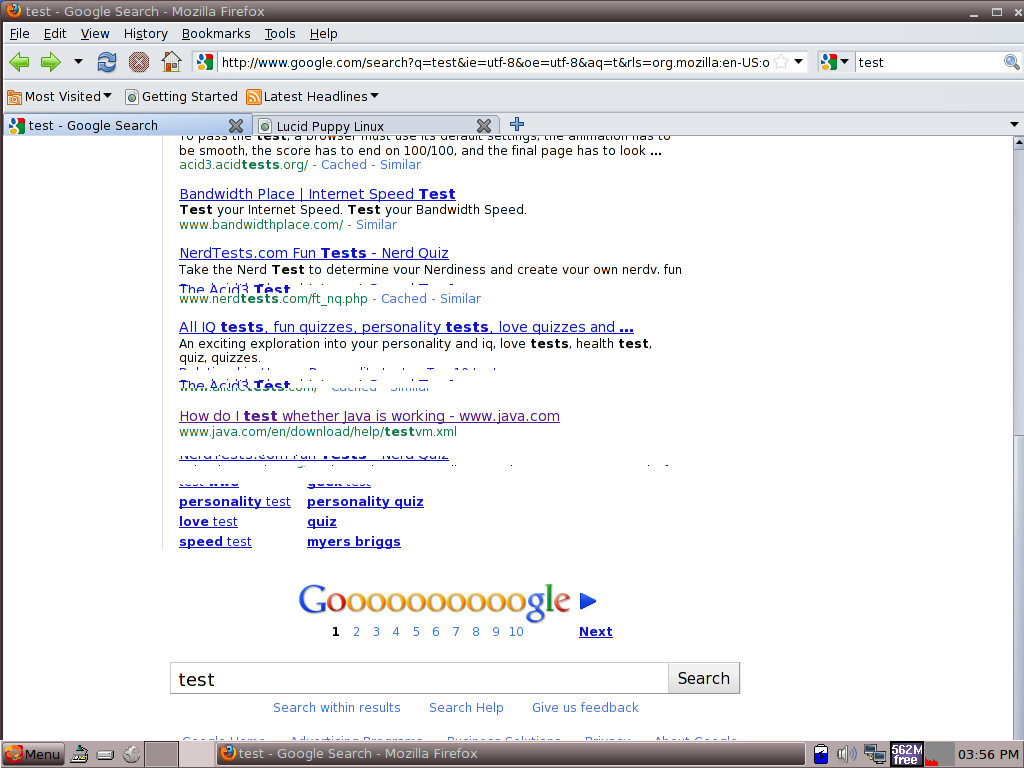Search related term love test

pyautogui.click(x=208, y=522)
